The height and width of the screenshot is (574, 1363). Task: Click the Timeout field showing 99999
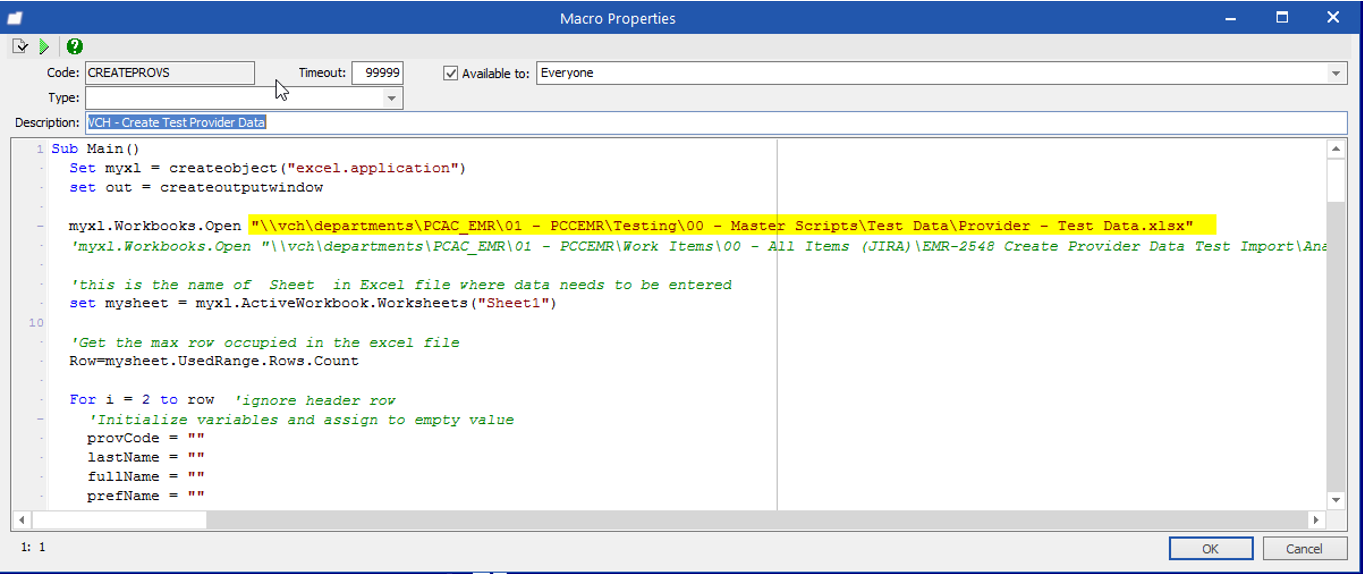[x=377, y=72]
